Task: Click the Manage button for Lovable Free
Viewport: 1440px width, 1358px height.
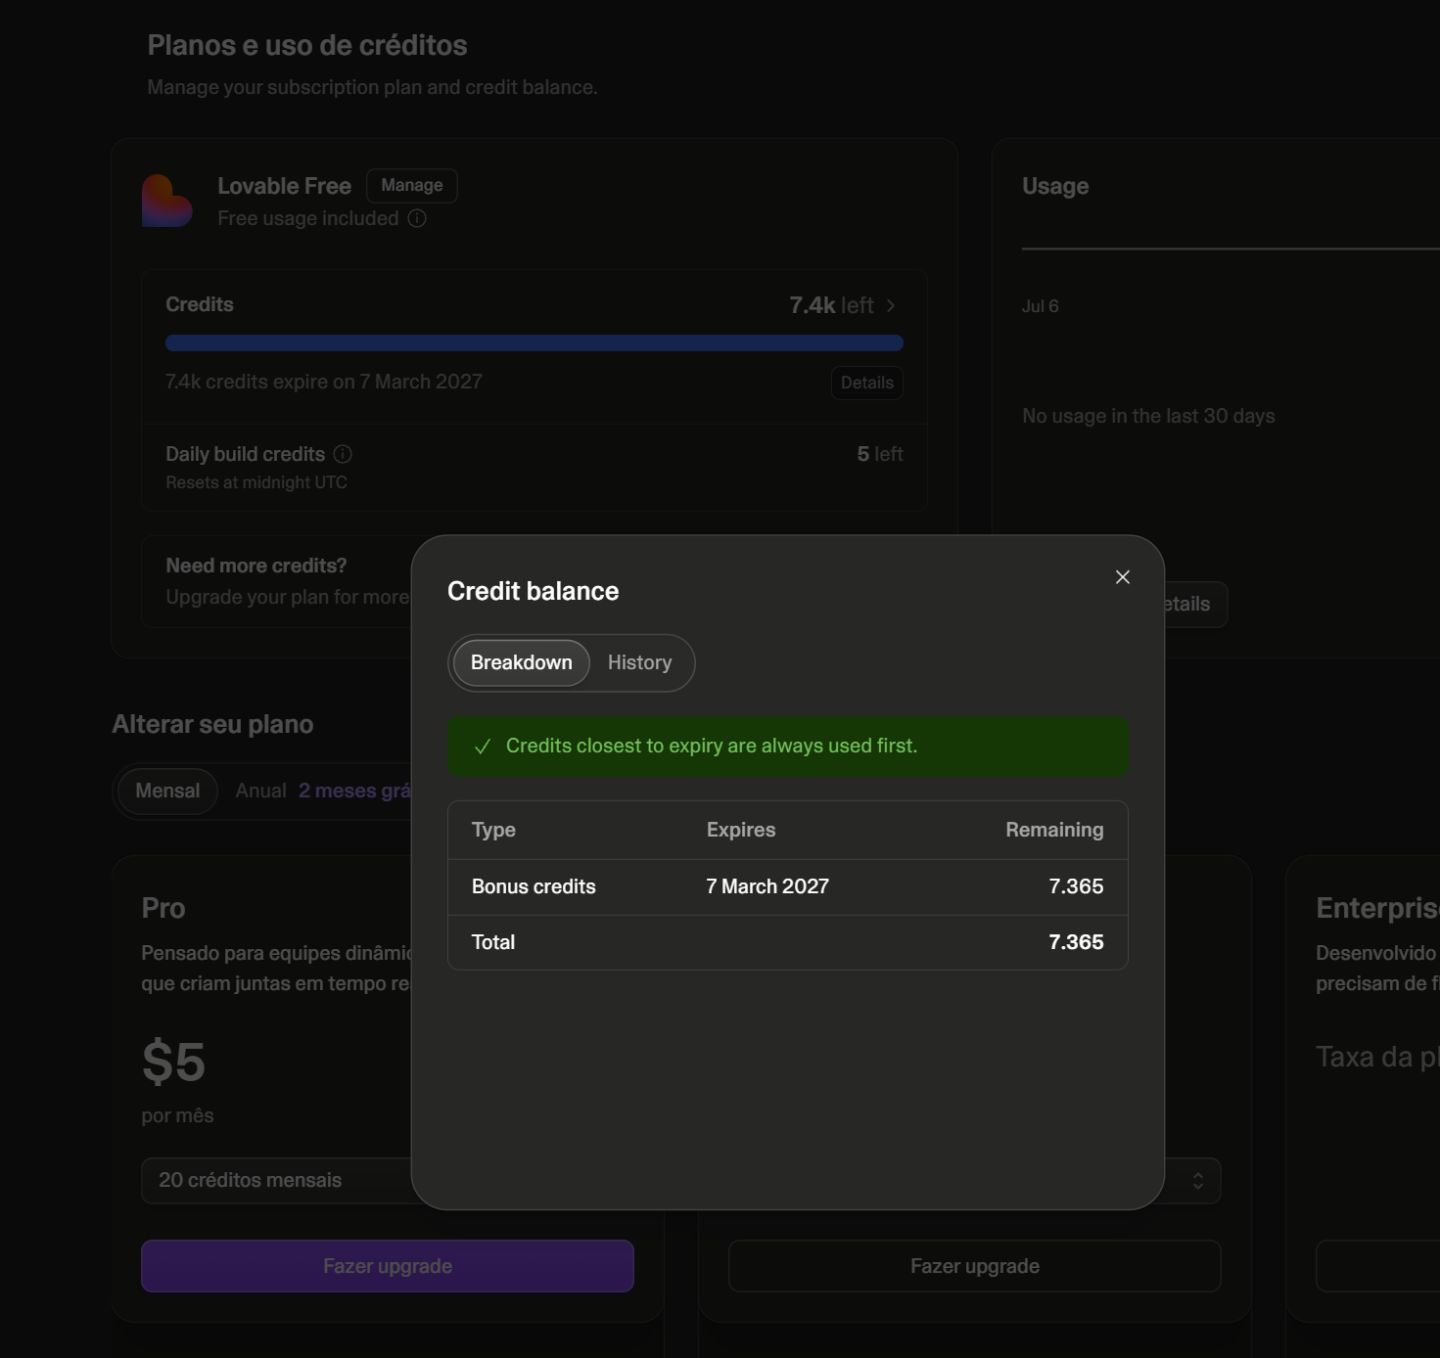Action: pyautogui.click(x=412, y=185)
